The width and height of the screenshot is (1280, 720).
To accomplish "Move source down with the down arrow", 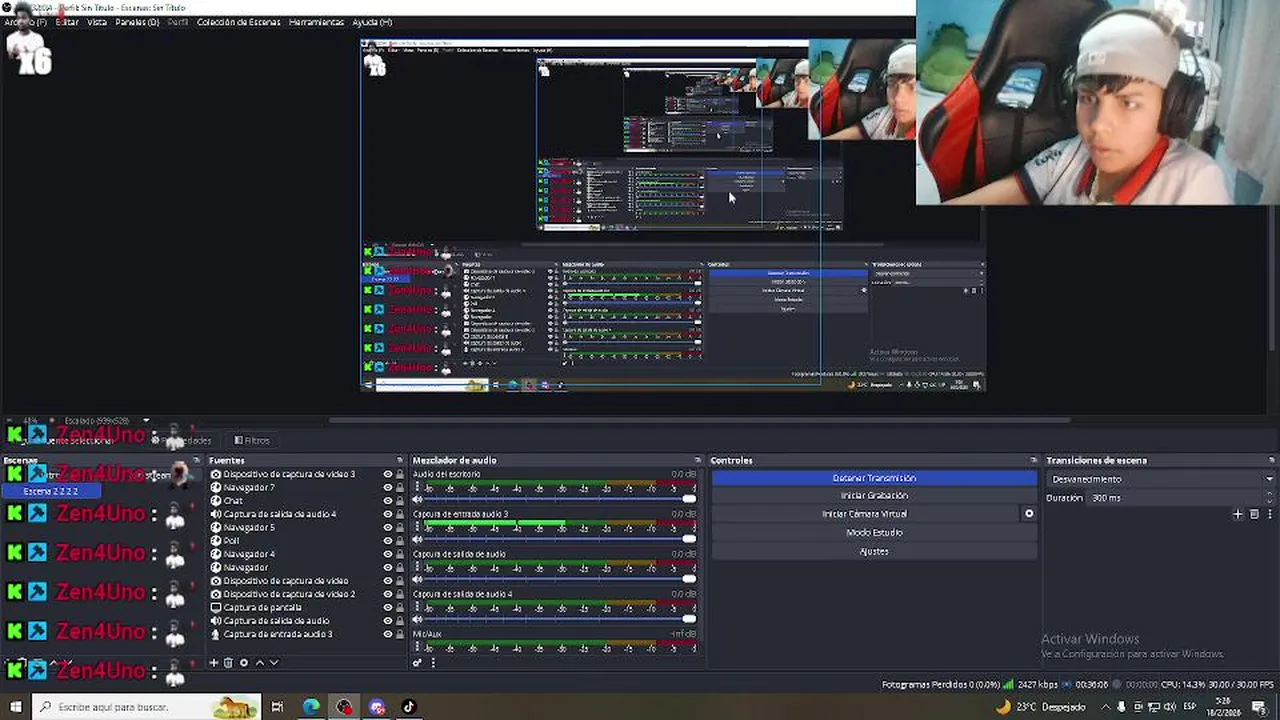I will (273, 662).
